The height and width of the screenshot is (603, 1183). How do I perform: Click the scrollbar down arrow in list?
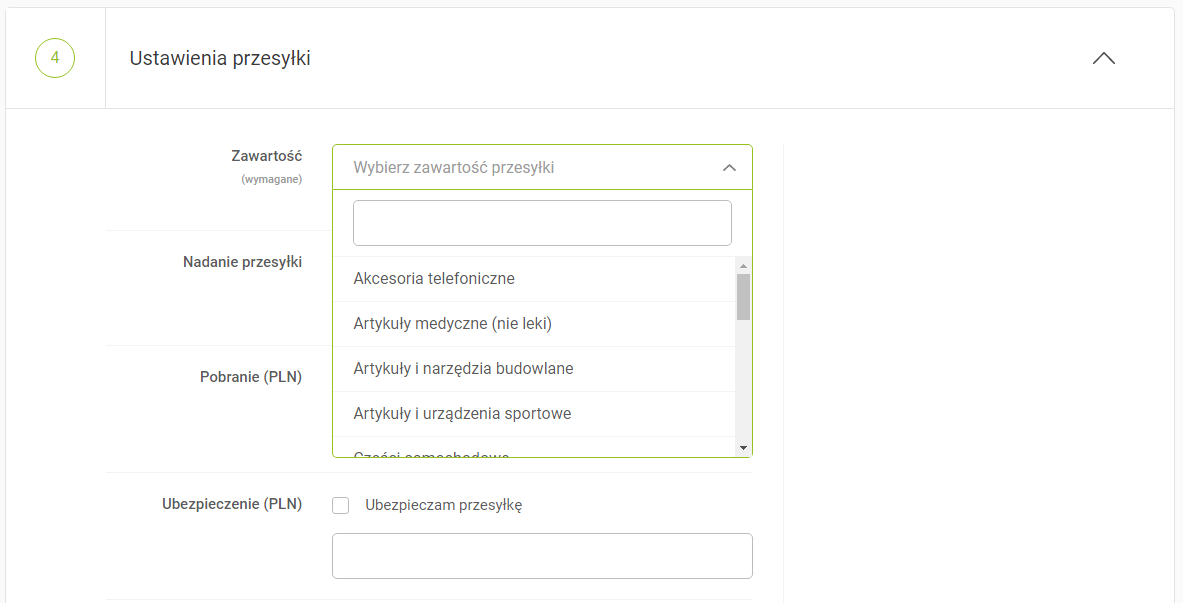743,447
